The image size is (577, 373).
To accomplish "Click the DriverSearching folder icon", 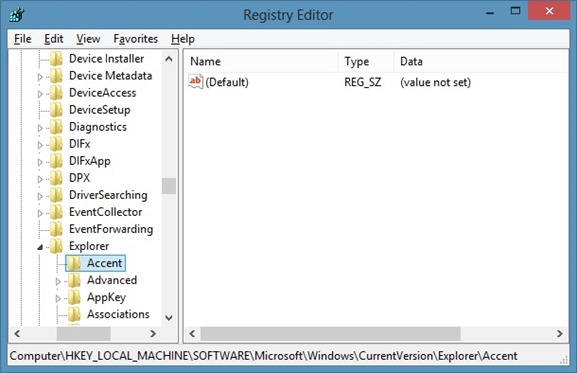I will (x=56, y=195).
